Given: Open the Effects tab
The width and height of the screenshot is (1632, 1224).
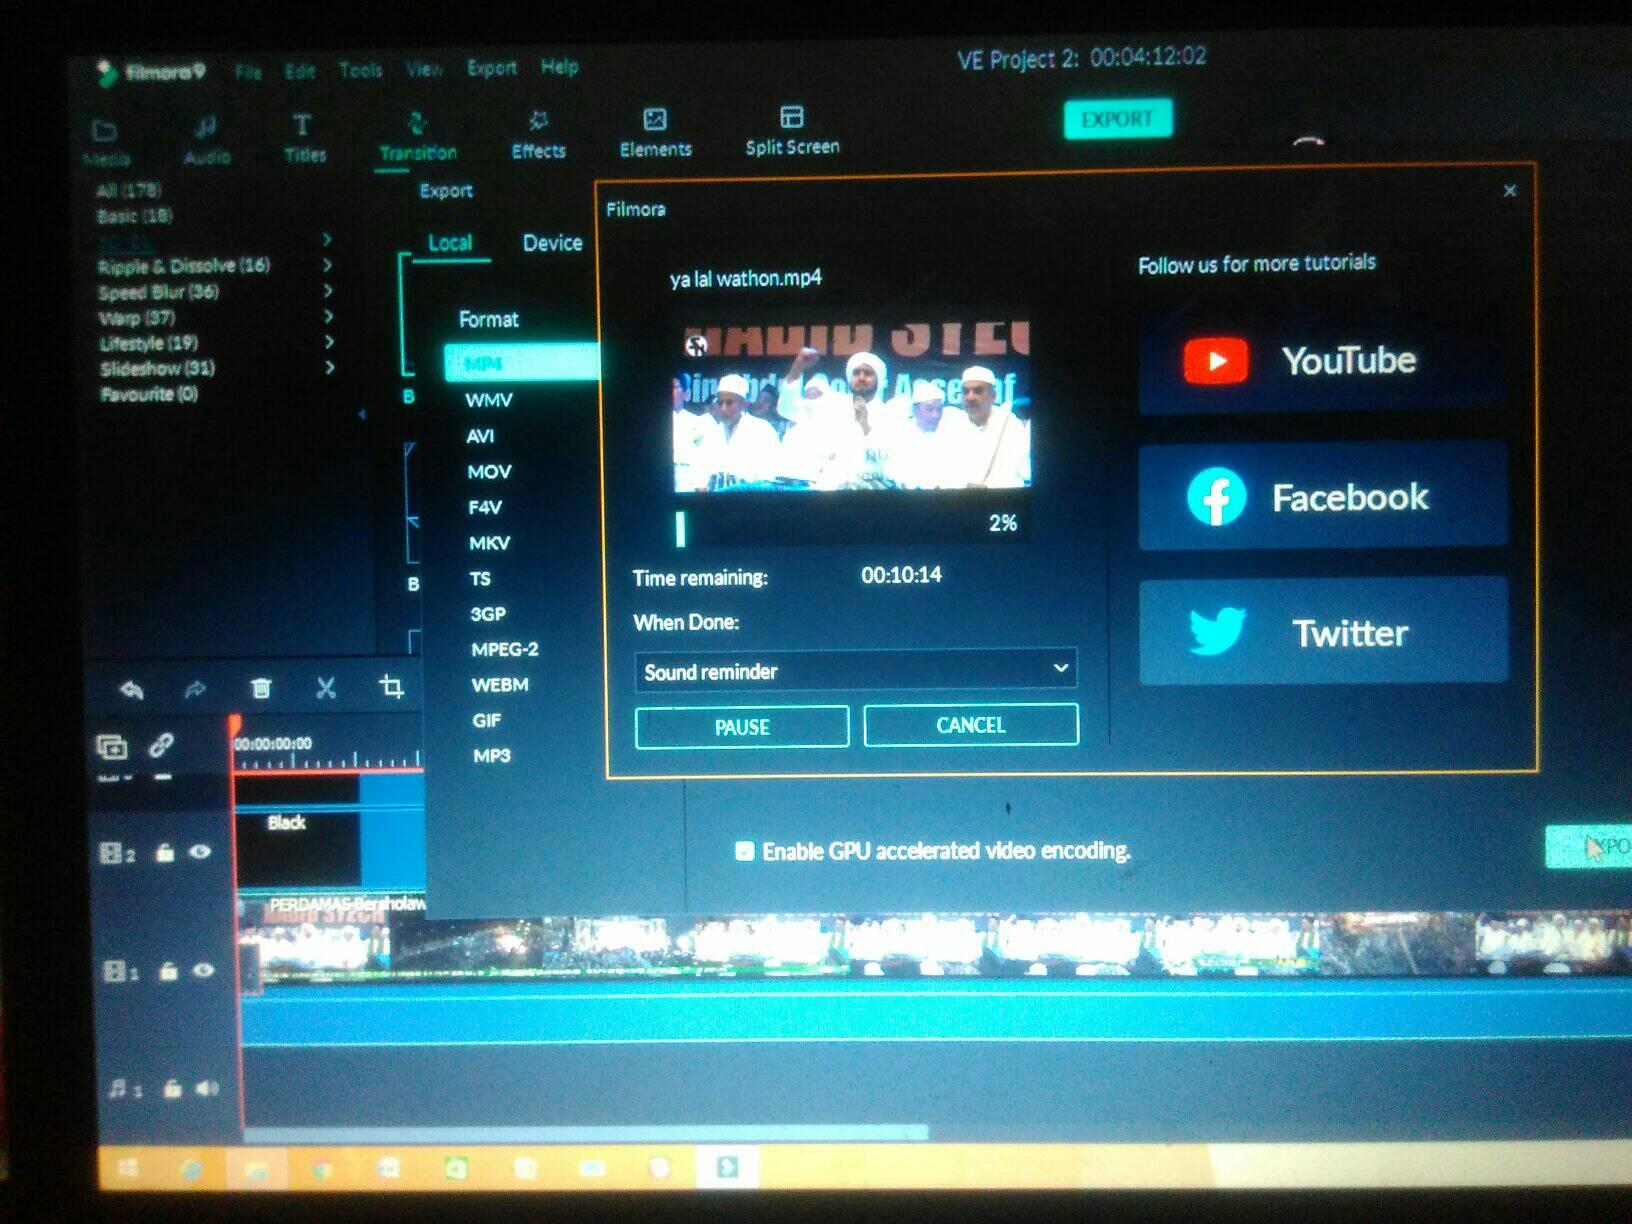Looking at the screenshot, I should tap(538, 135).
